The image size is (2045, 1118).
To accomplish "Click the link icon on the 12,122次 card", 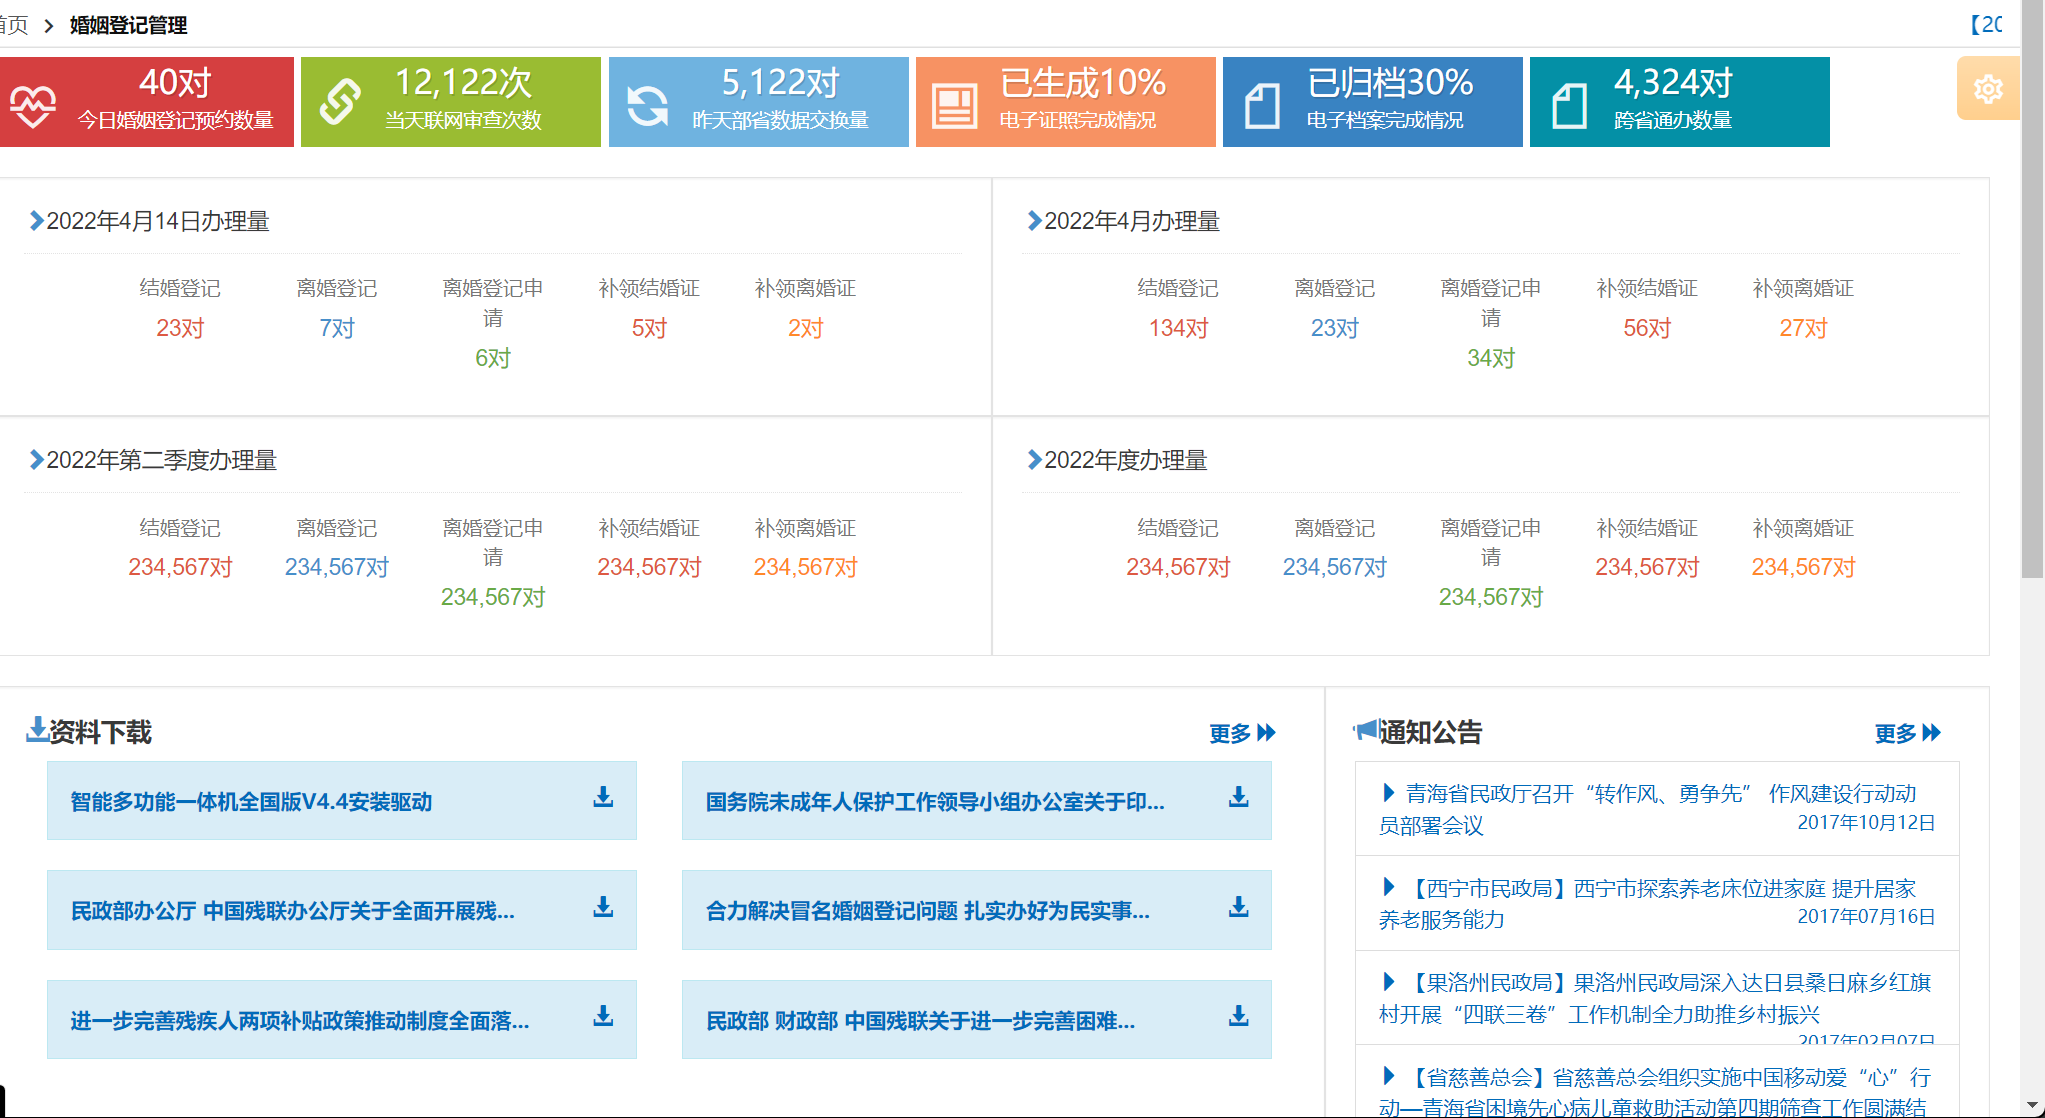I will [340, 102].
